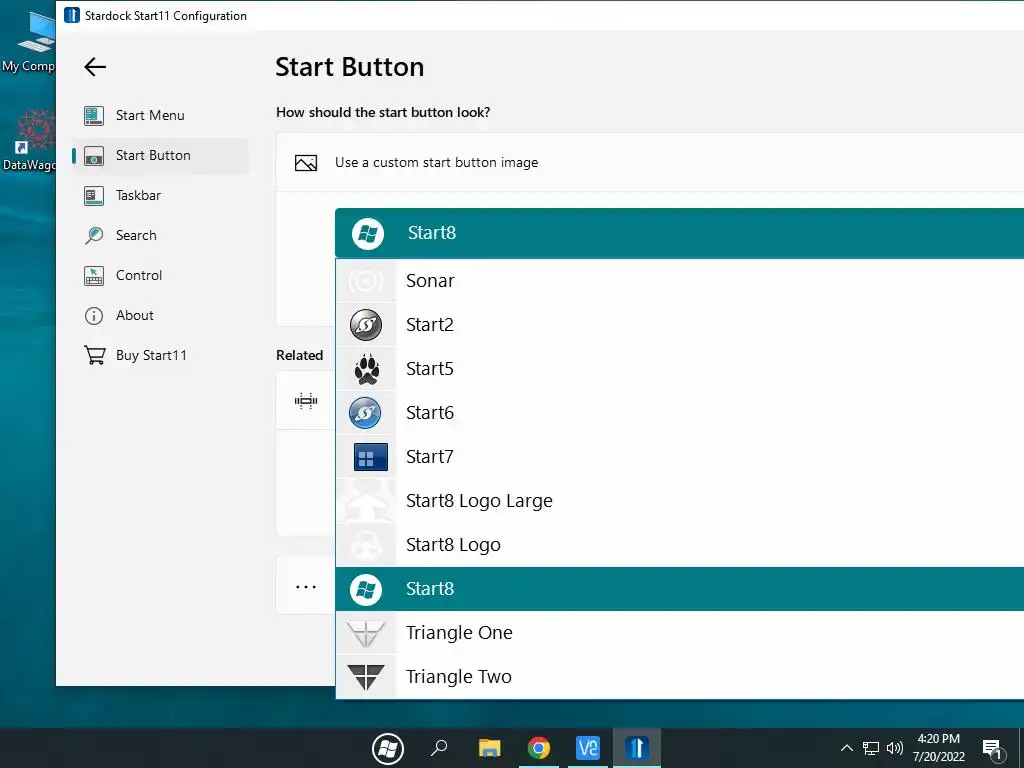This screenshot has height=768, width=1024.
Task: Click the Sonar ring icon
Action: [366, 281]
